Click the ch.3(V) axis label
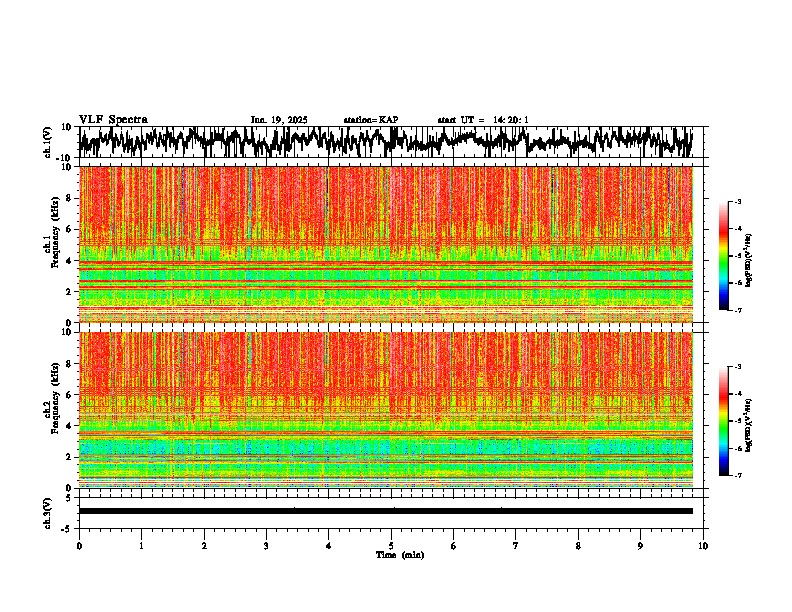792x612 pixels. point(48,513)
